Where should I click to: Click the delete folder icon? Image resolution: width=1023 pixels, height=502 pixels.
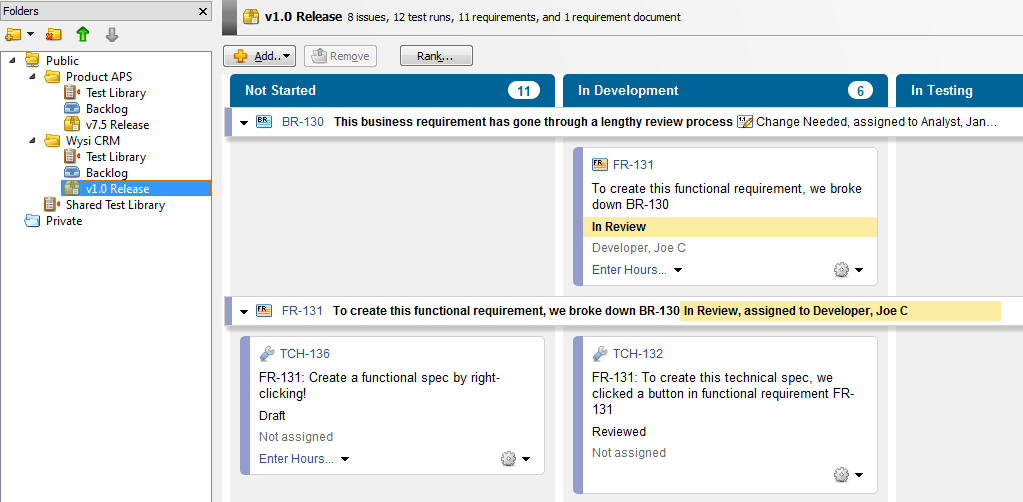pyautogui.click(x=54, y=35)
